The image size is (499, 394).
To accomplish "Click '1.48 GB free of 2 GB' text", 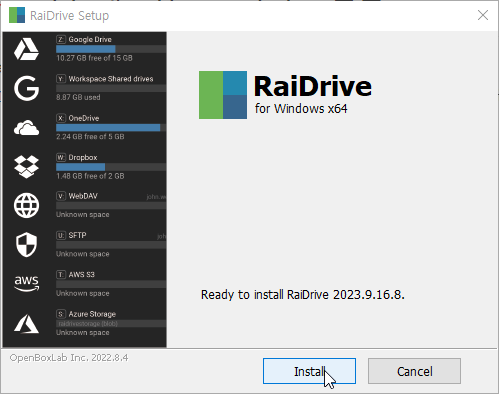I will 90,176.
